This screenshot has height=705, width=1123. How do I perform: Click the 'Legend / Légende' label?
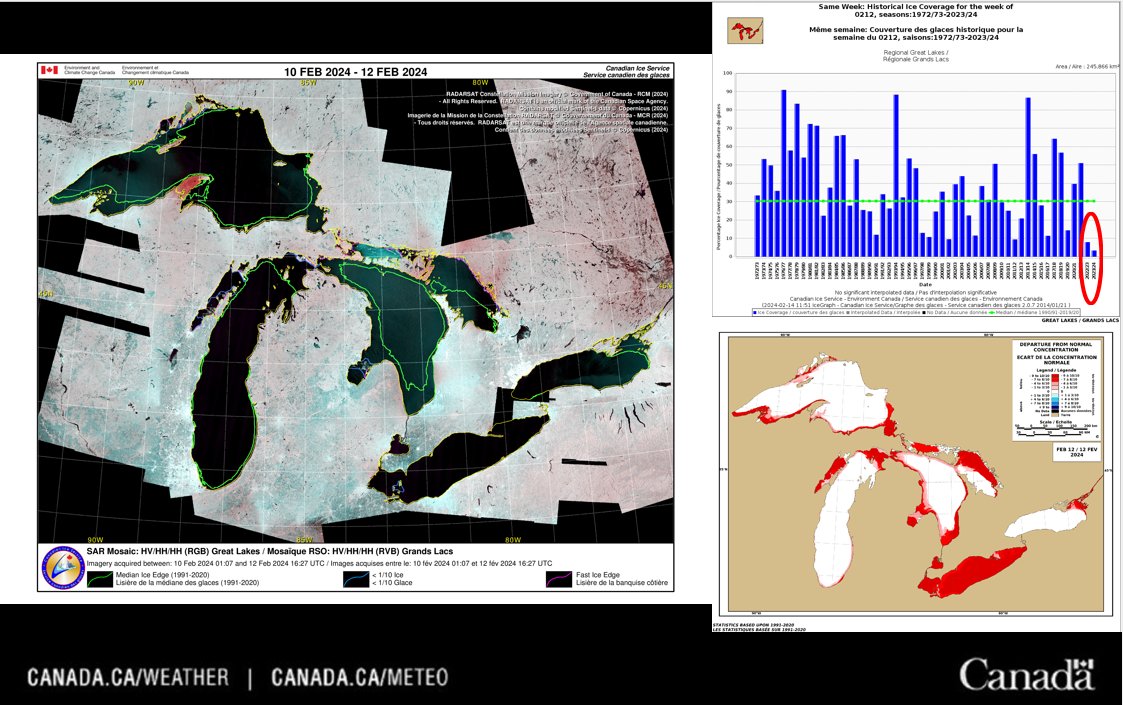[1056, 370]
